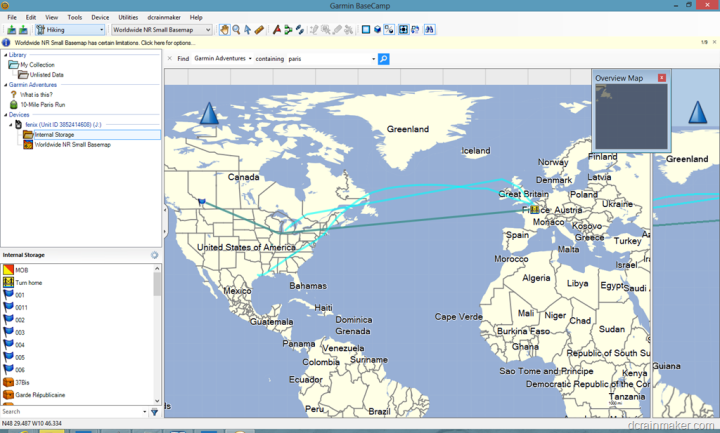Click the Receive from Device toolbar icon

click(23, 30)
